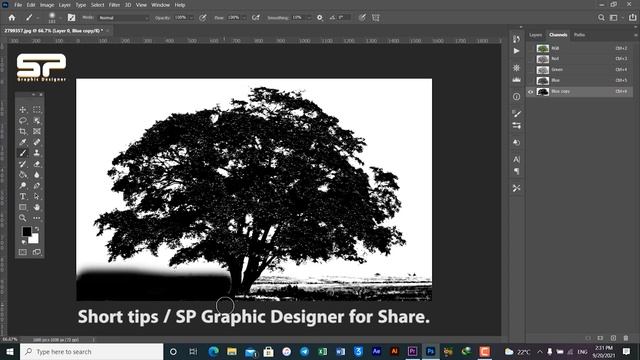Image resolution: width=640 pixels, height=360 pixels.
Task: Select the Dodge tool
Action: (23, 186)
